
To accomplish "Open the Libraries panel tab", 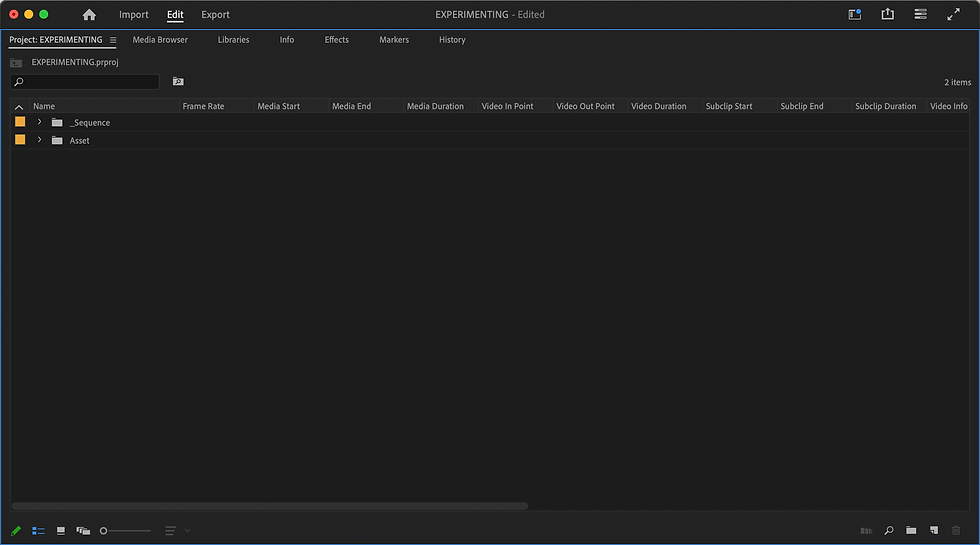I will [x=233, y=39].
